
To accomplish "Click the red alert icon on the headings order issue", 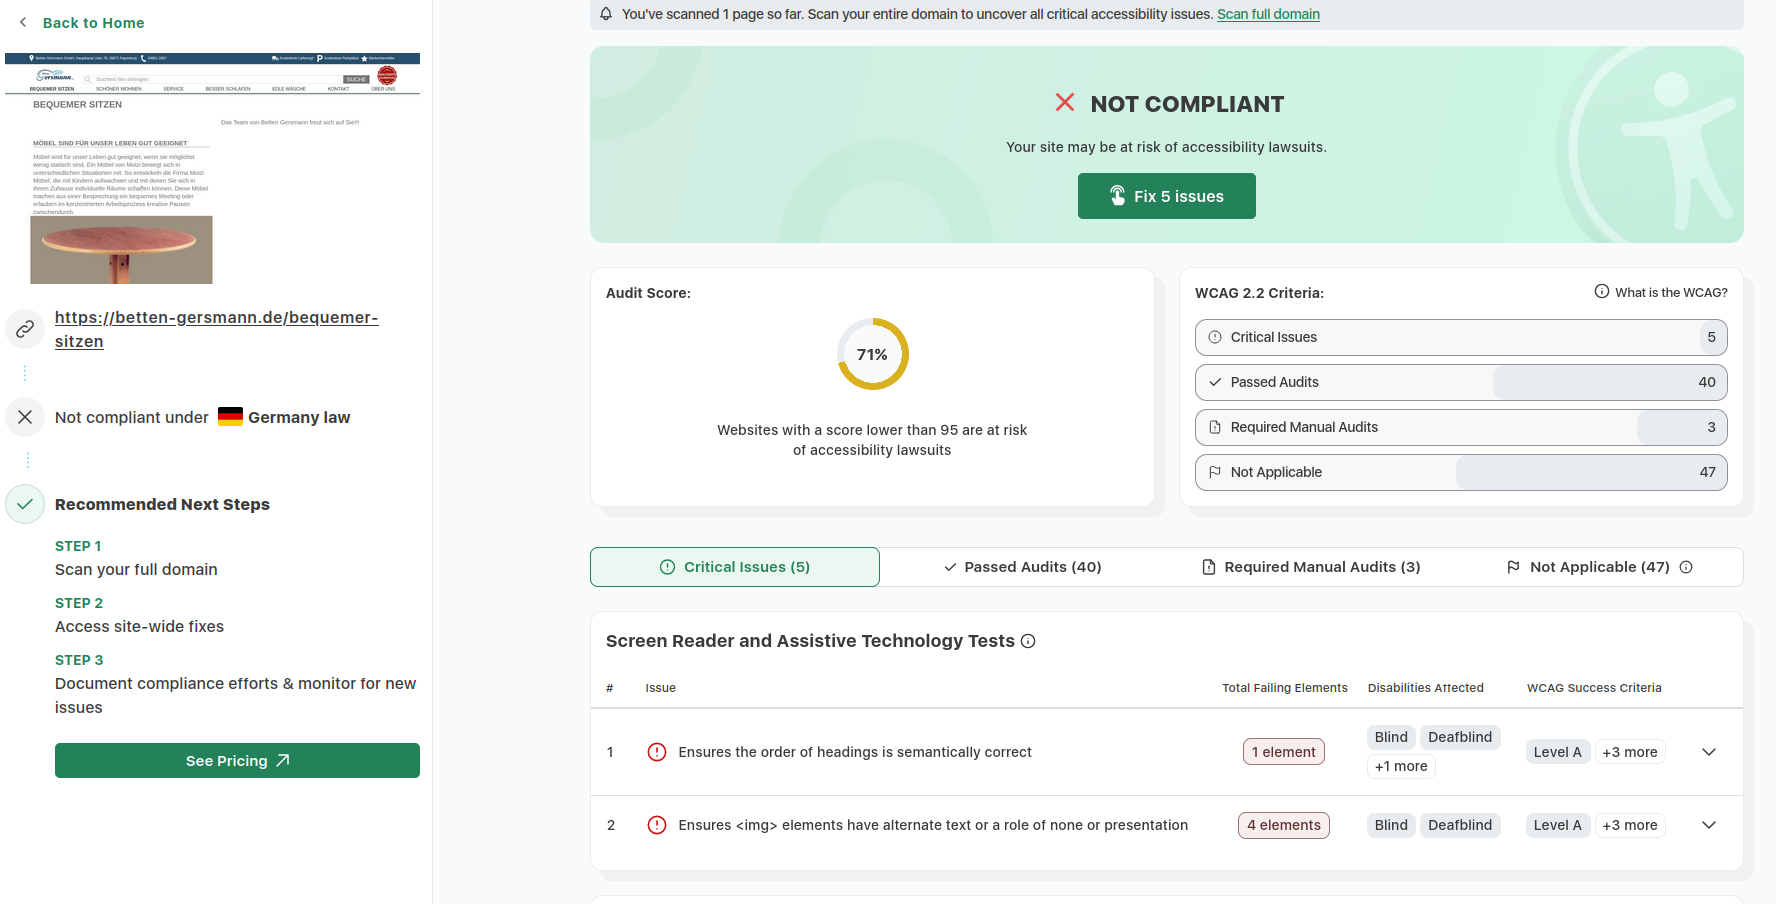I will point(657,752).
